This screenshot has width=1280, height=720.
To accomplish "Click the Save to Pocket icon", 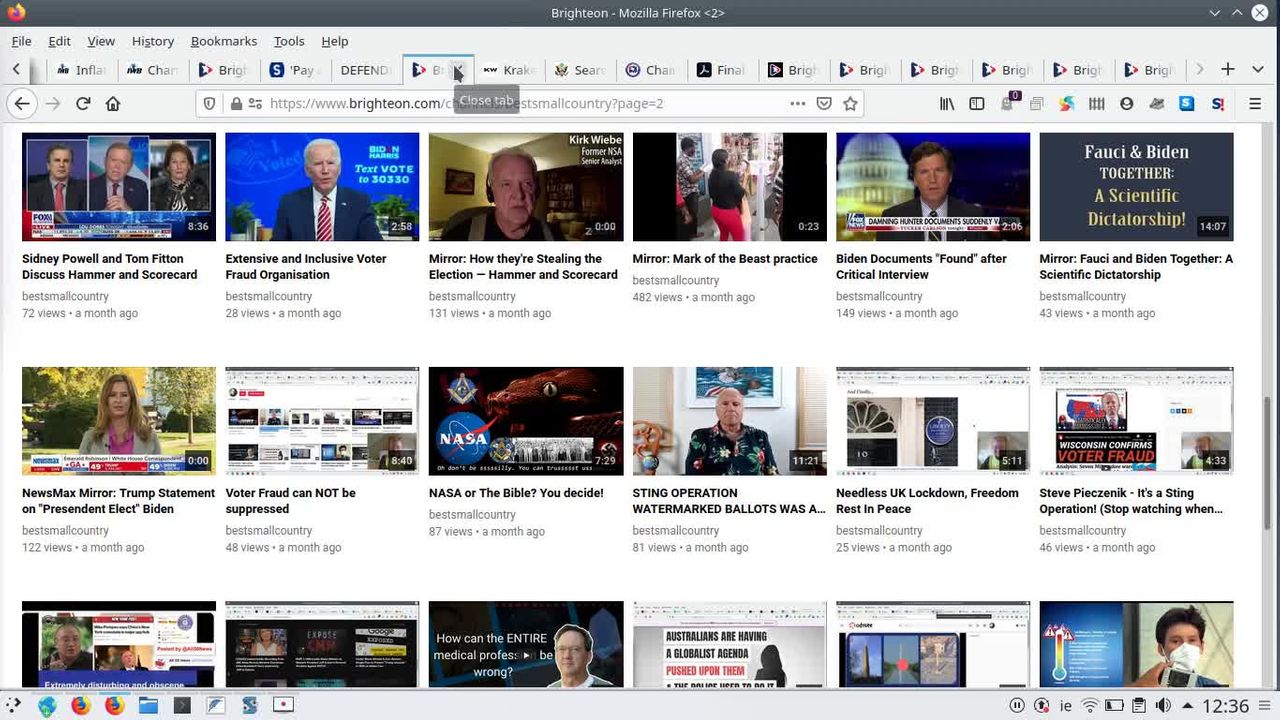I will tap(824, 103).
